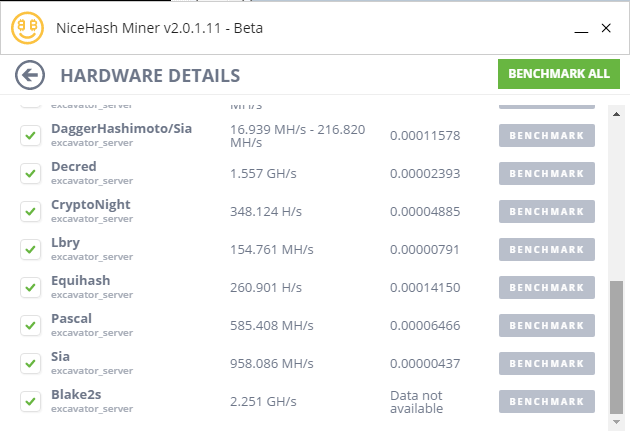Select the DaggerHashimoto/Sia algorithm name
Screen dimensions: 630x442
click(x=121, y=129)
